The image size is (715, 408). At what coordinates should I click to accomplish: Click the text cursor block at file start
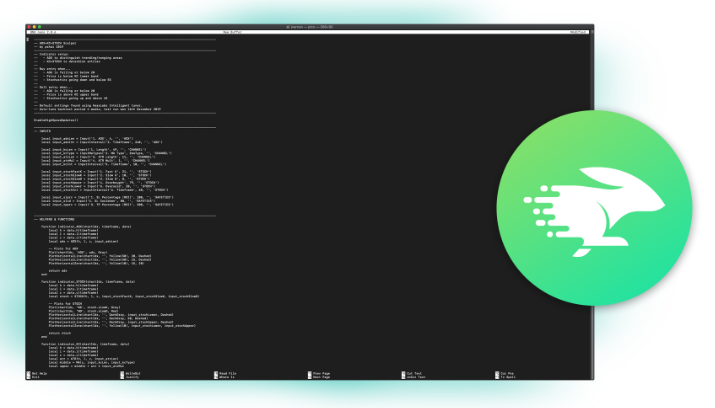pos(28,39)
